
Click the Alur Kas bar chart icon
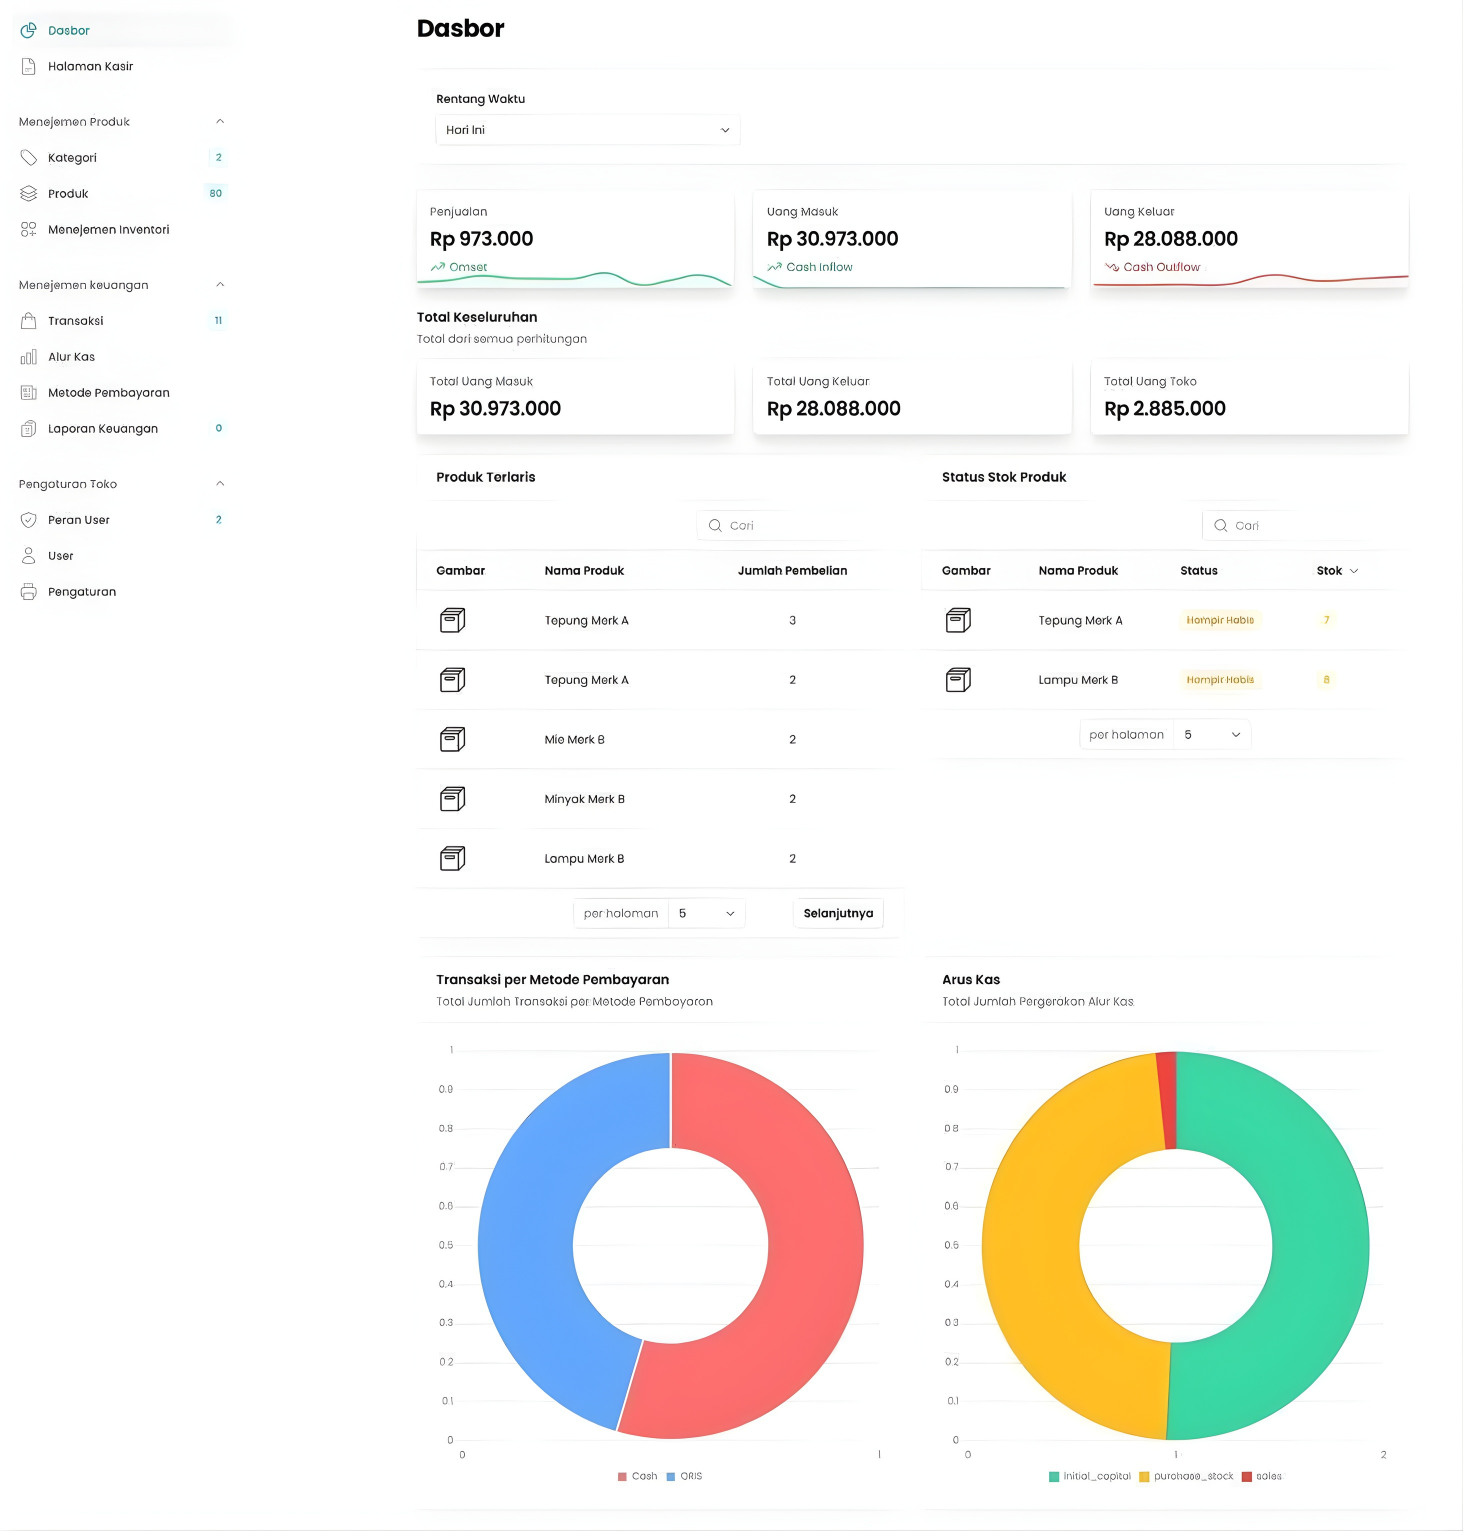[x=28, y=357]
